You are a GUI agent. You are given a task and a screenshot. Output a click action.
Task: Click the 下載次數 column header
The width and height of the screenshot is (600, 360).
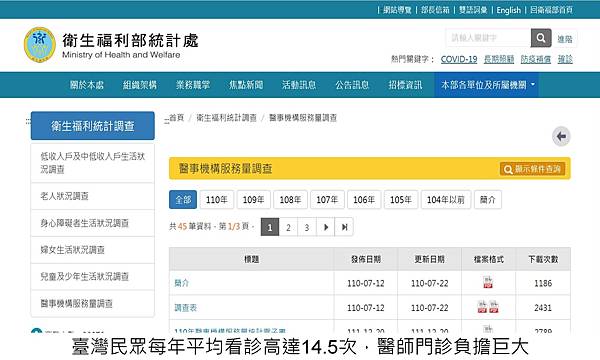tap(543, 259)
